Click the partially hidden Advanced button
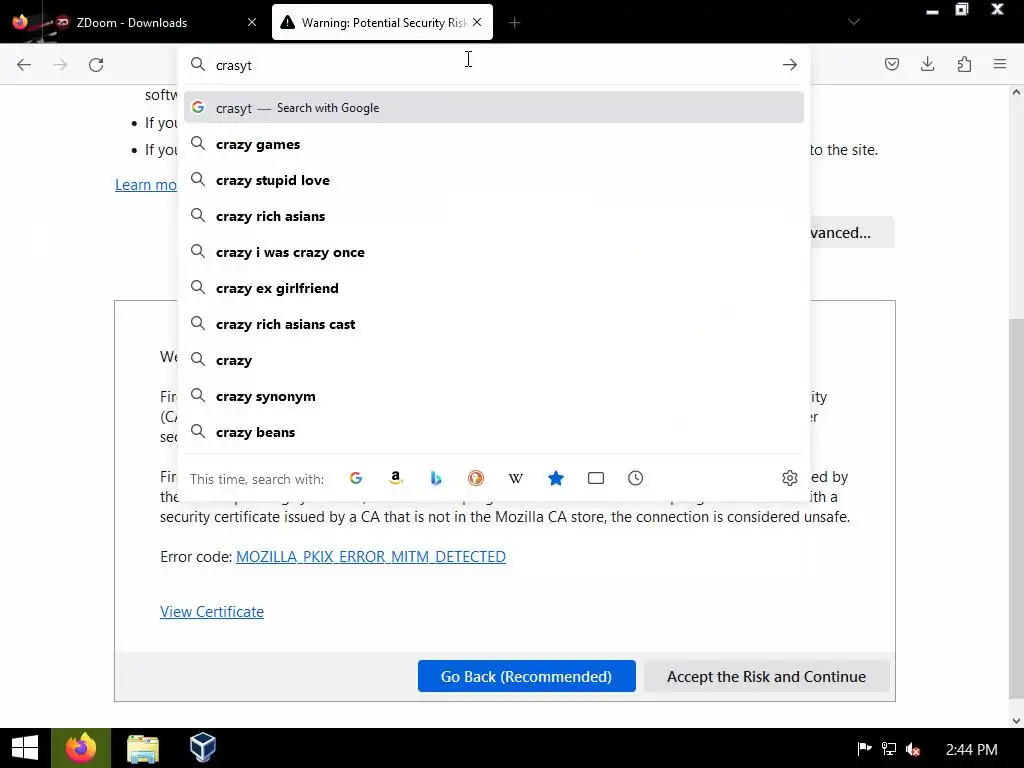 (852, 232)
